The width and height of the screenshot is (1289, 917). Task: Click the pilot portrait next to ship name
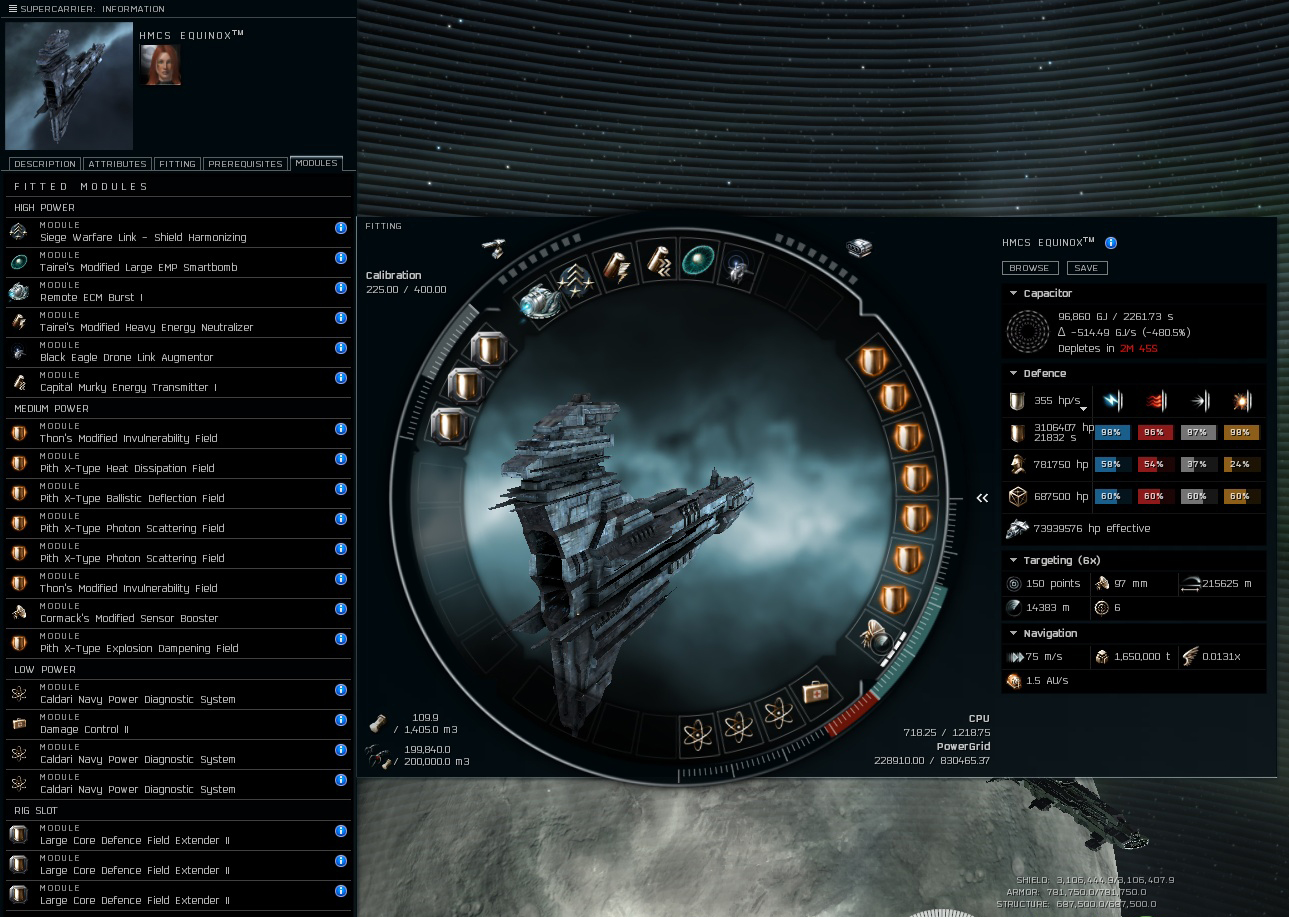click(x=160, y=65)
